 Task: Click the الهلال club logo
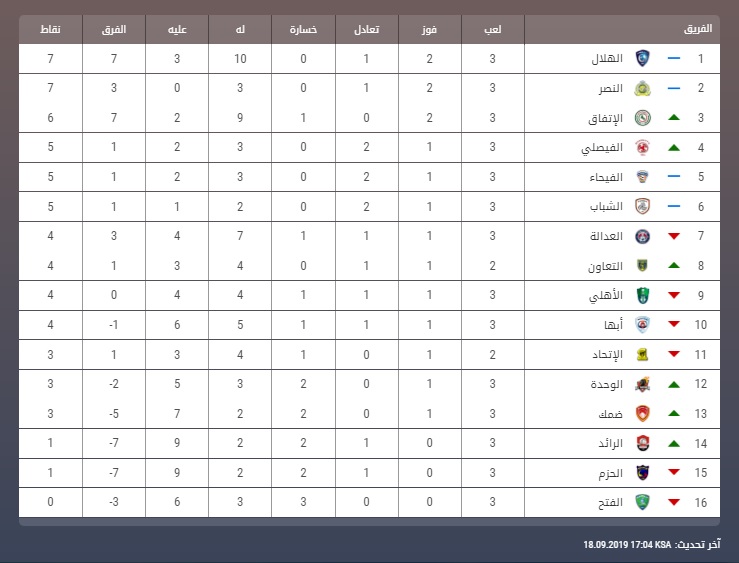(x=642, y=58)
